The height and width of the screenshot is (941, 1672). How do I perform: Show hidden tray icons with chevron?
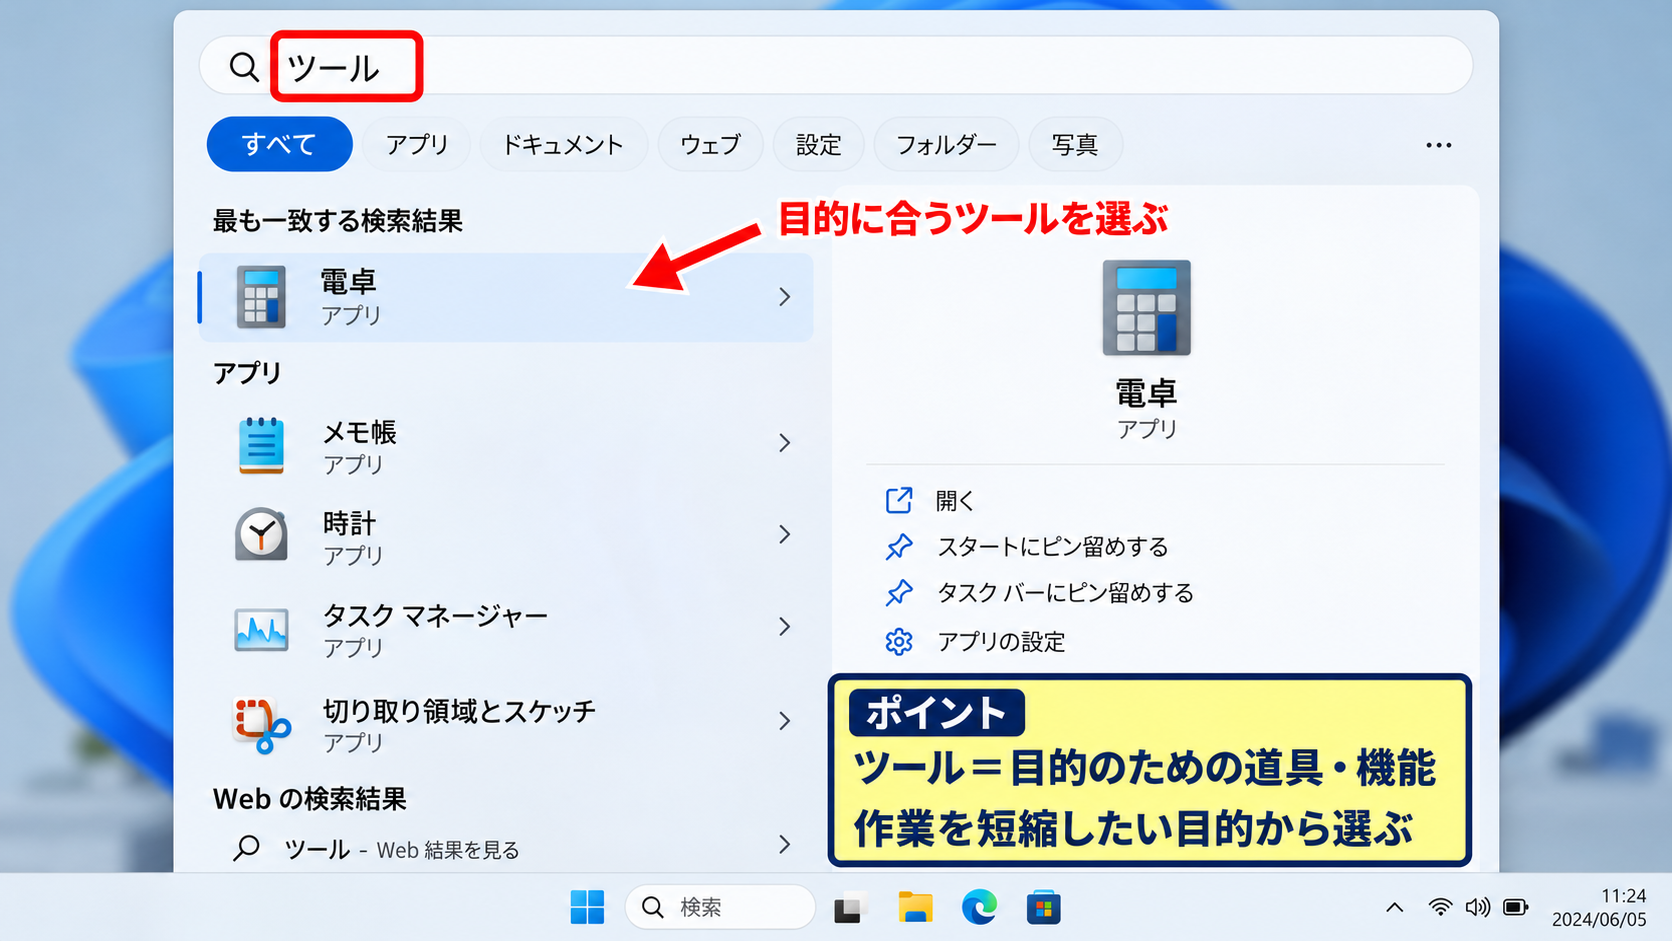[x=1394, y=908]
